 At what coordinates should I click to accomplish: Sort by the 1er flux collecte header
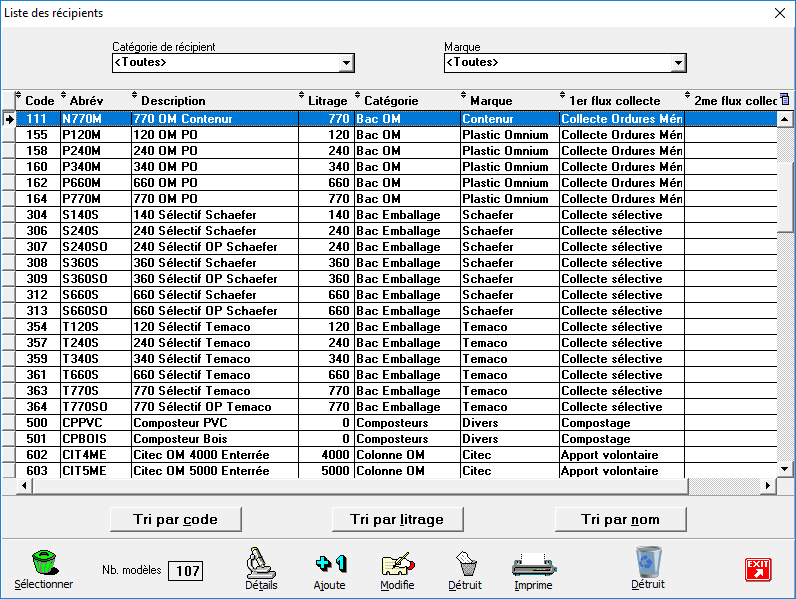point(614,101)
